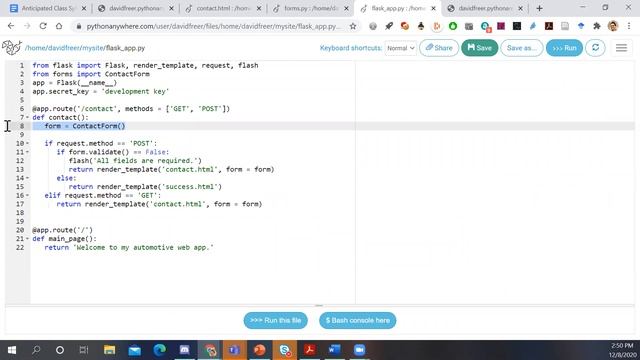Open Discord from taskbar

click(x=184, y=350)
